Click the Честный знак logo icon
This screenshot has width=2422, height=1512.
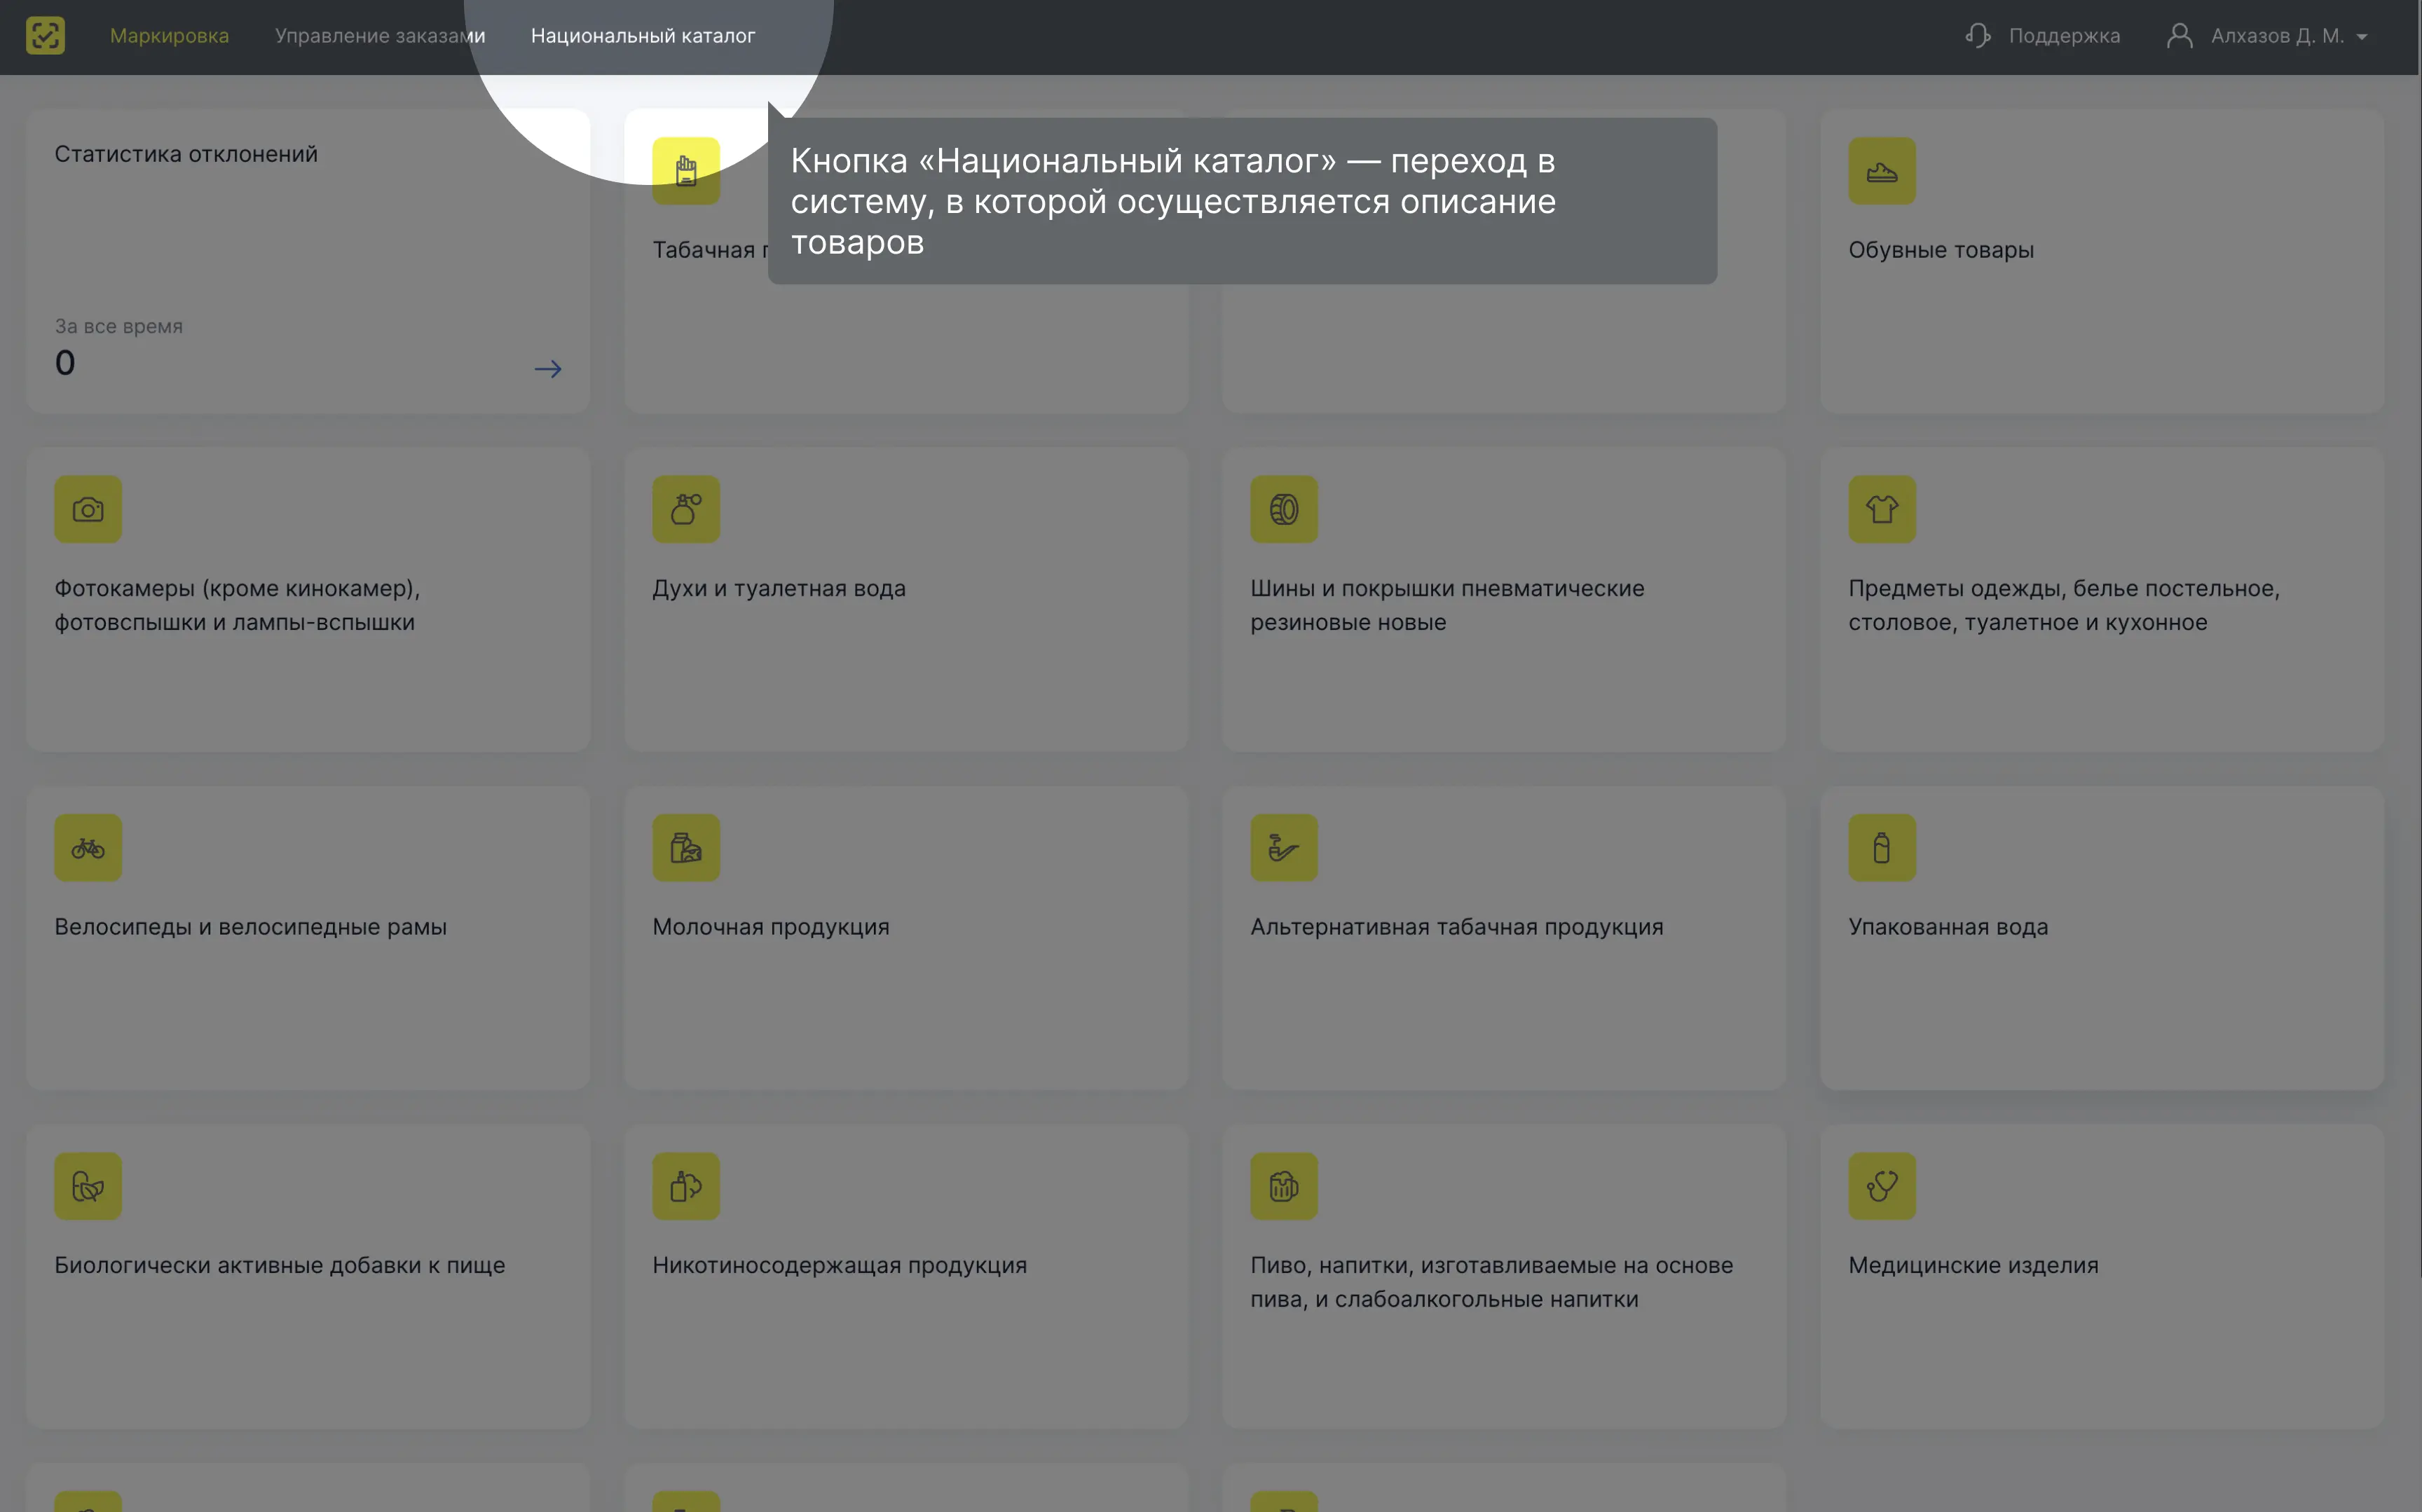pyautogui.click(x=45, y=36)
